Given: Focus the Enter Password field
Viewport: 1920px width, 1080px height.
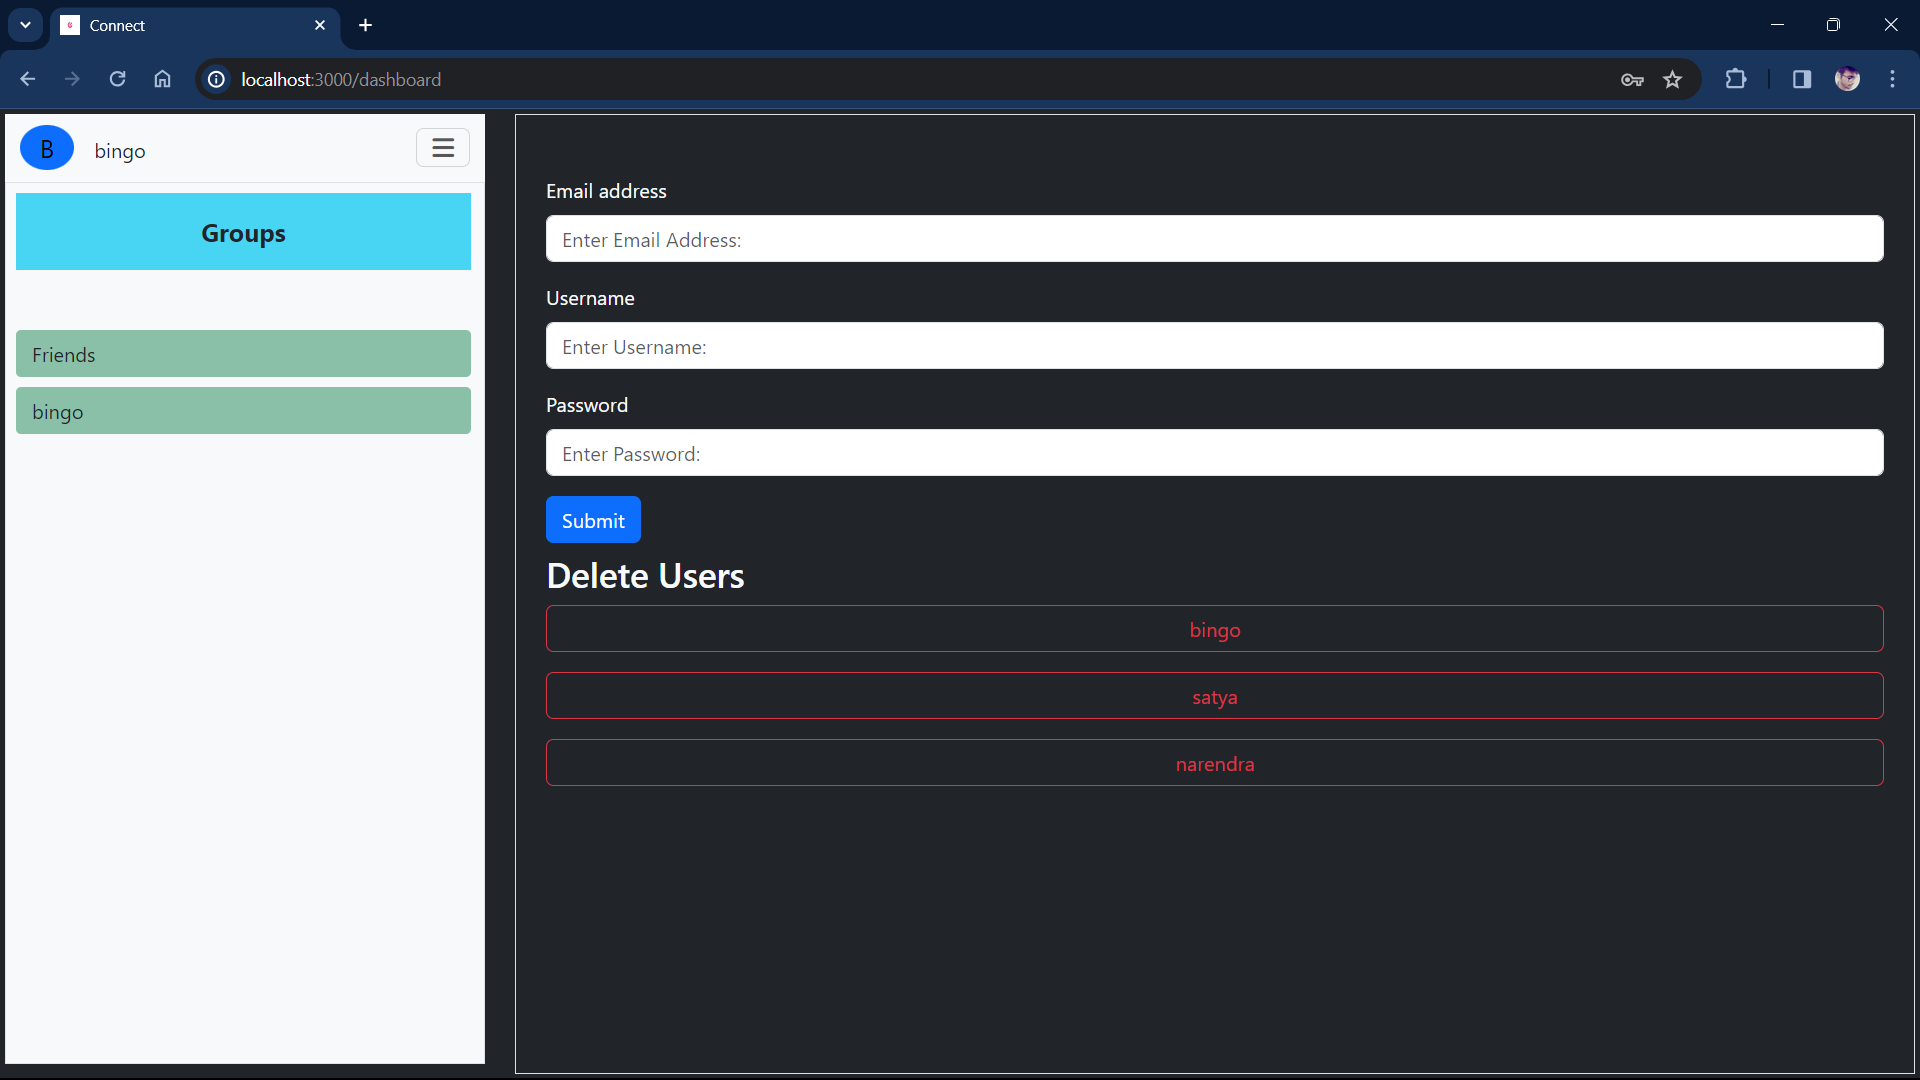Looking at the screenshot, I should pos(1214,453).
